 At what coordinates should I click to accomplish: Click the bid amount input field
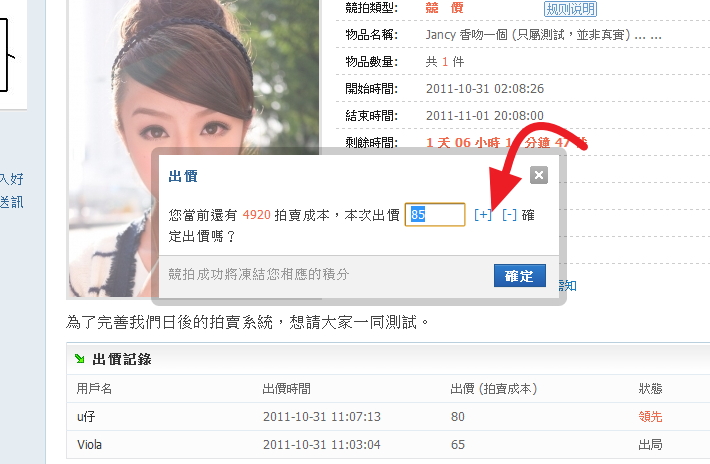435,215
